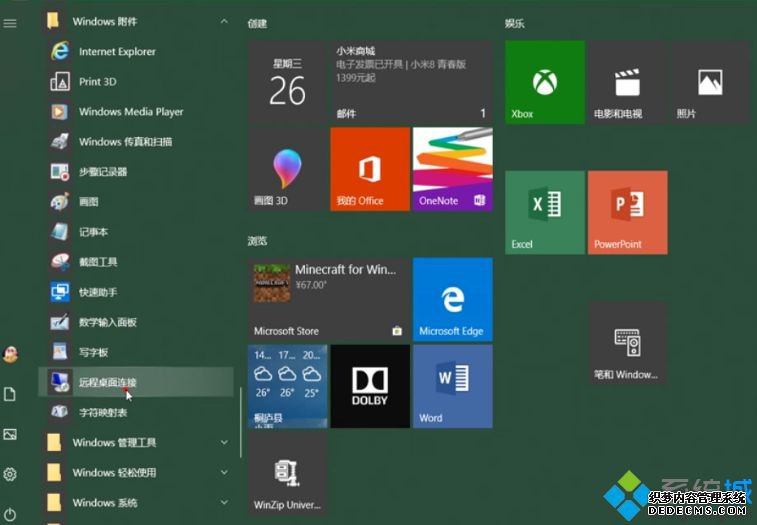
Task: Click the 浏览 group heading
Action: 257,241
